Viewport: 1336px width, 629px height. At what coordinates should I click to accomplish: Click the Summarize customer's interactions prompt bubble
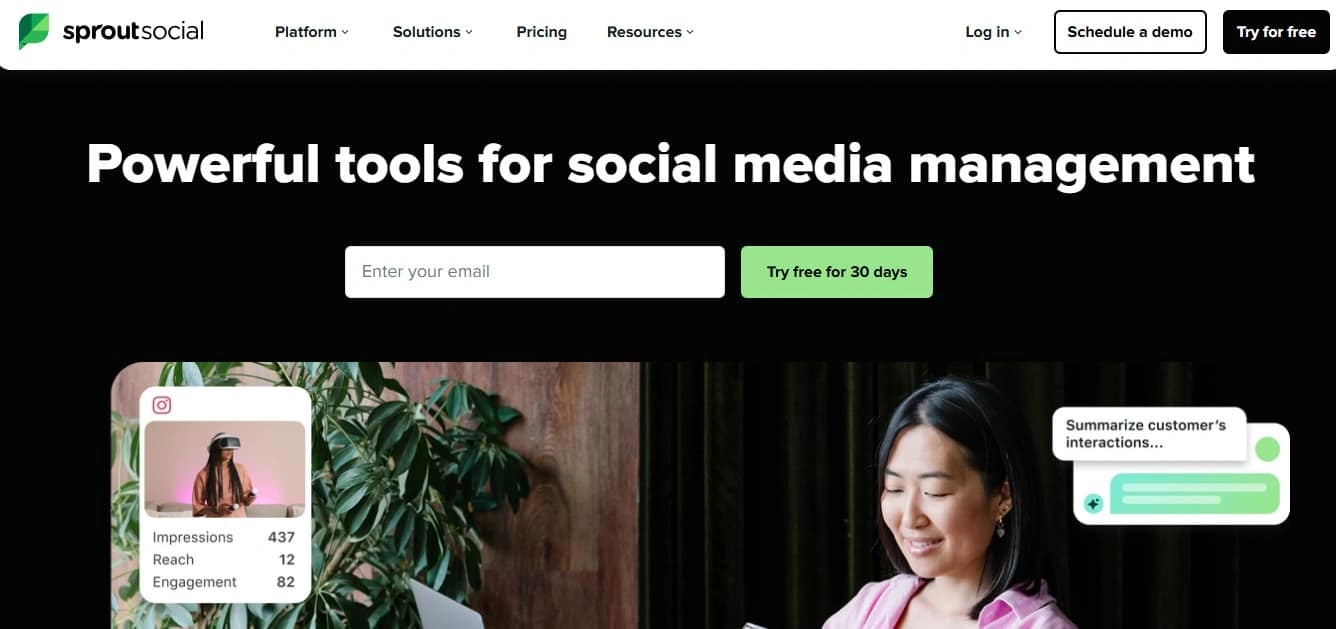click(x=1150, y=433)
